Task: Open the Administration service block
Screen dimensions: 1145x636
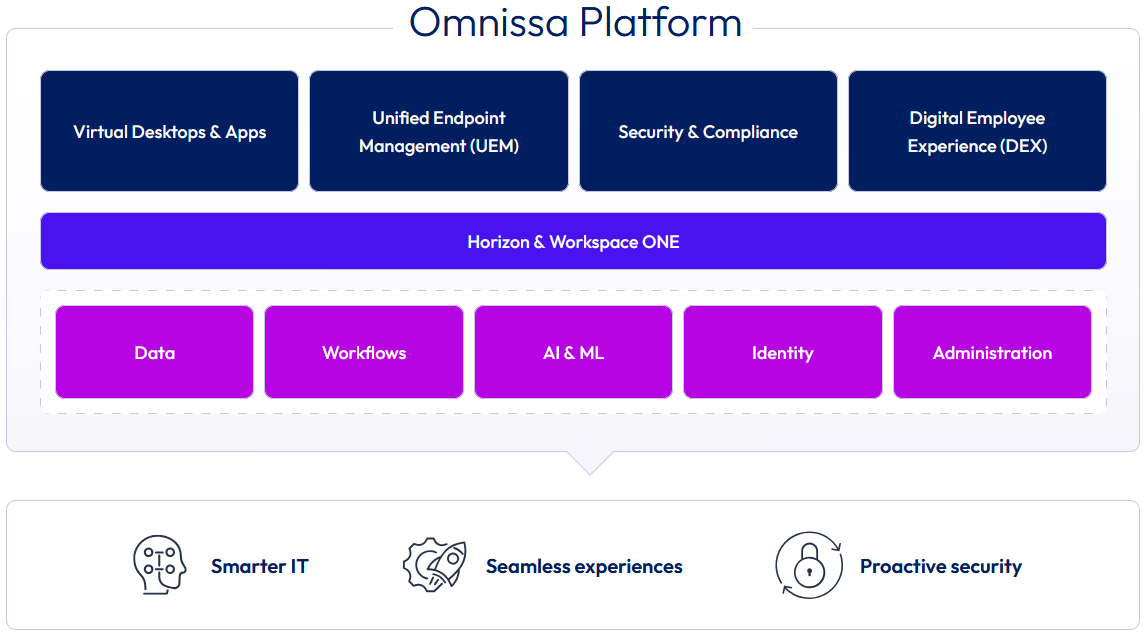Action: [x=992, y=352]
